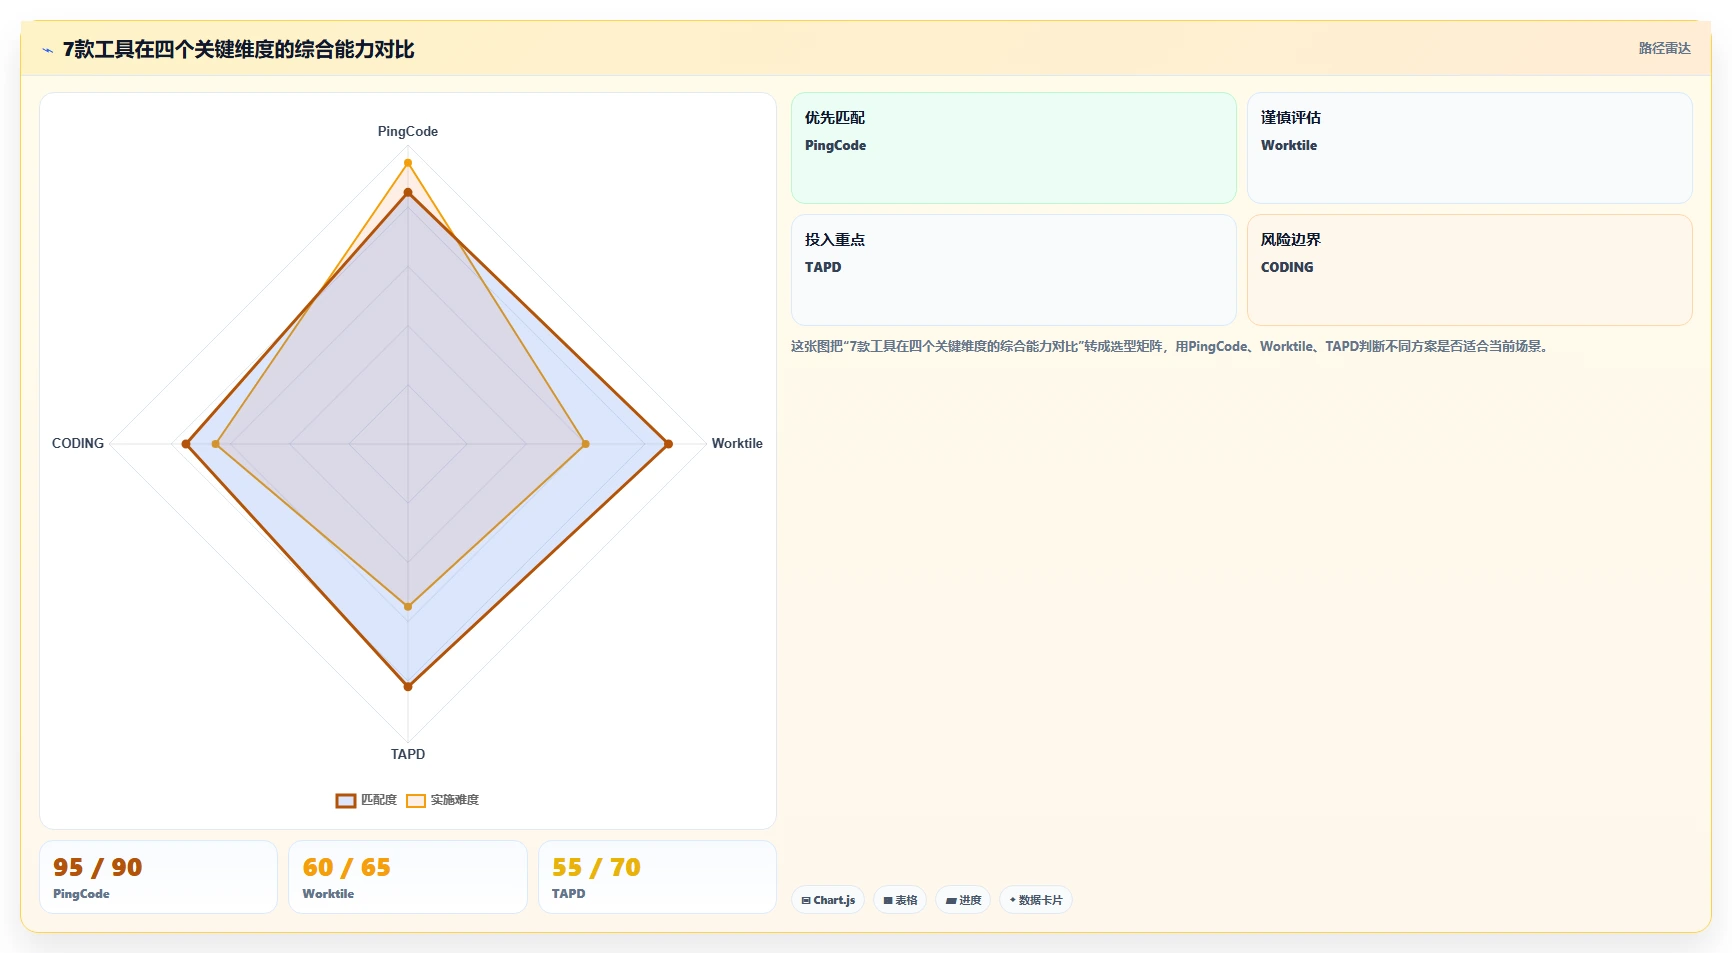
Task: Click the description sentence beginning 这张图把
Action: 1170,346
